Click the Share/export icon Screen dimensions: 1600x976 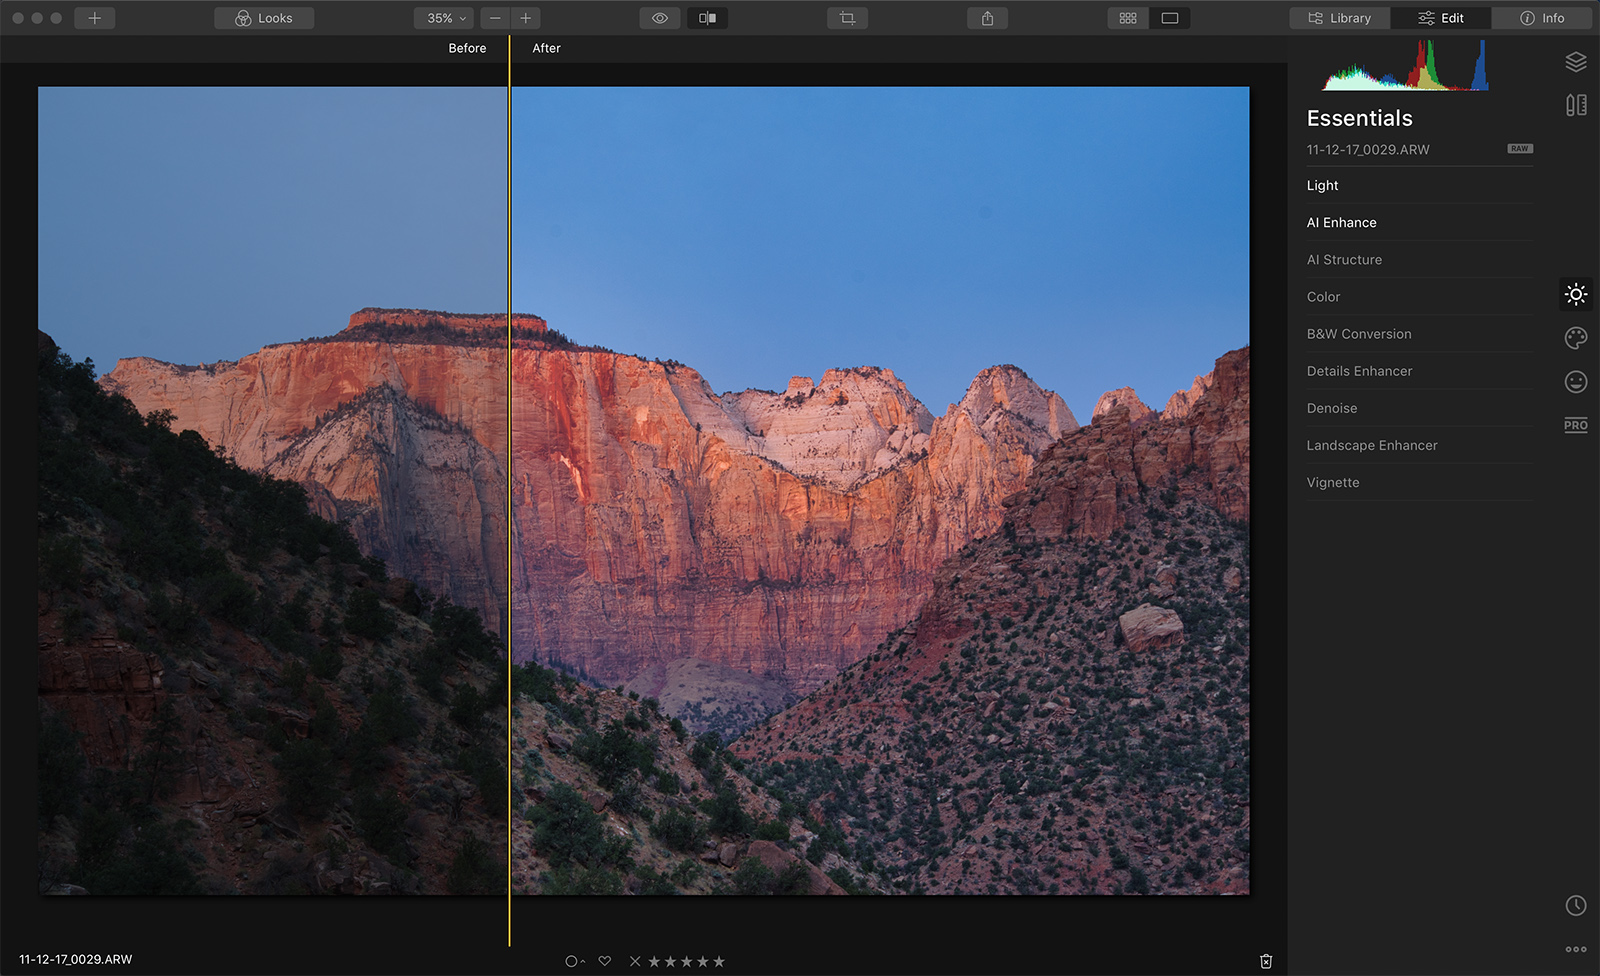[987, 18]
